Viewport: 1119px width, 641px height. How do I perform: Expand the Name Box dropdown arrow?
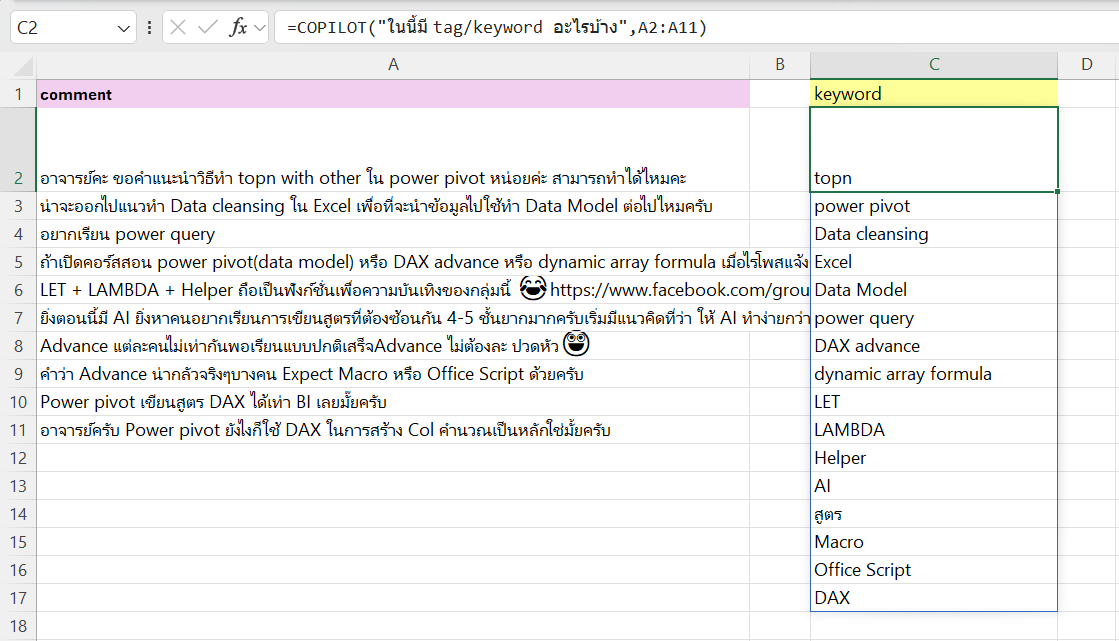[124, 28]
